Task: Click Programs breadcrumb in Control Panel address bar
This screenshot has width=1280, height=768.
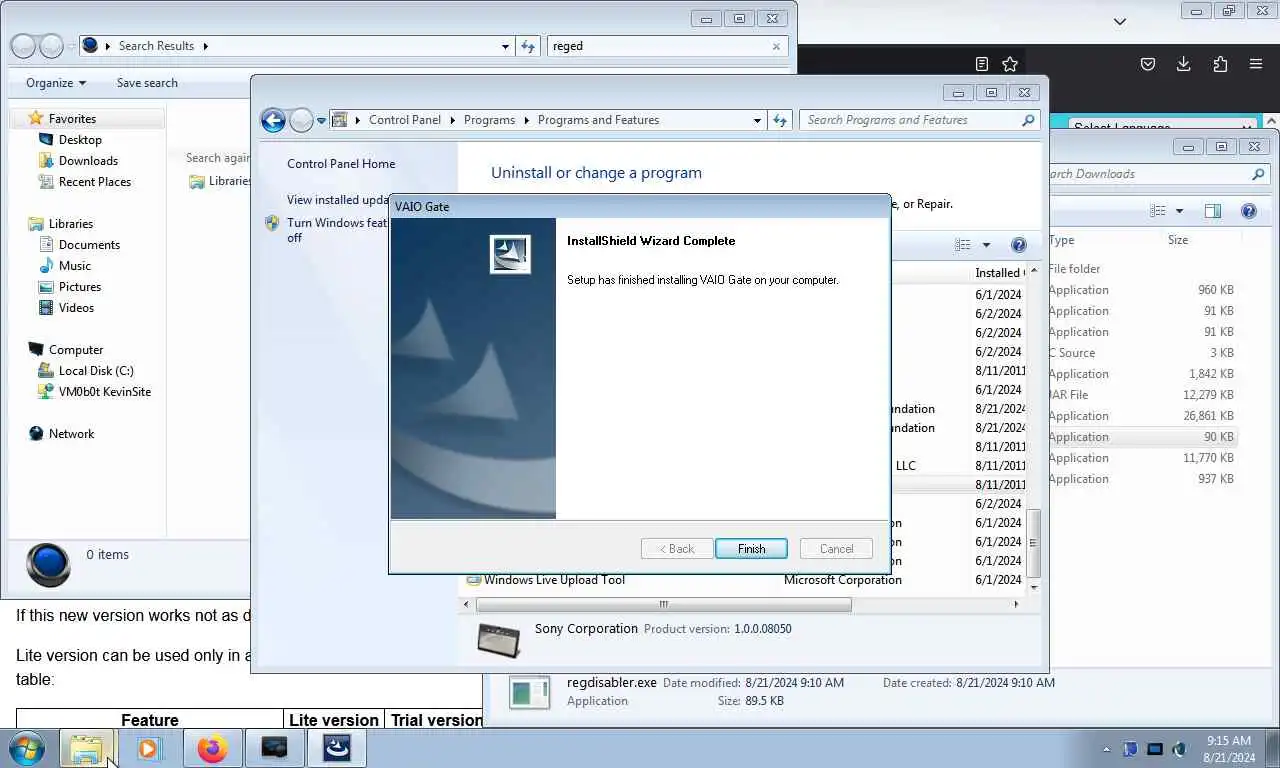Action: [489, 120]
